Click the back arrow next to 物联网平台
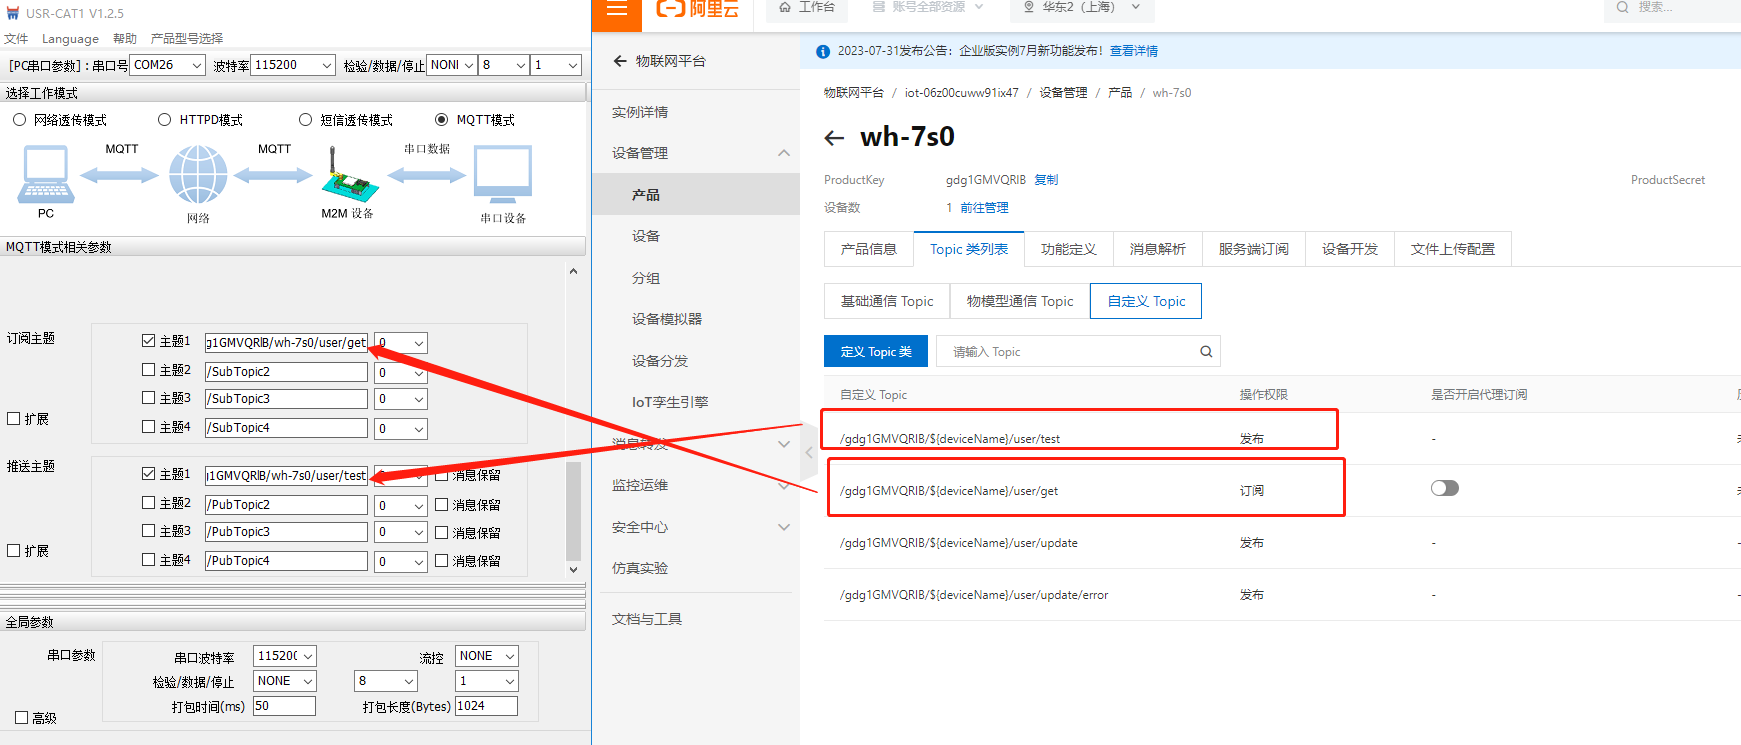Screen dimensions: 1741x745 point(620,61)
